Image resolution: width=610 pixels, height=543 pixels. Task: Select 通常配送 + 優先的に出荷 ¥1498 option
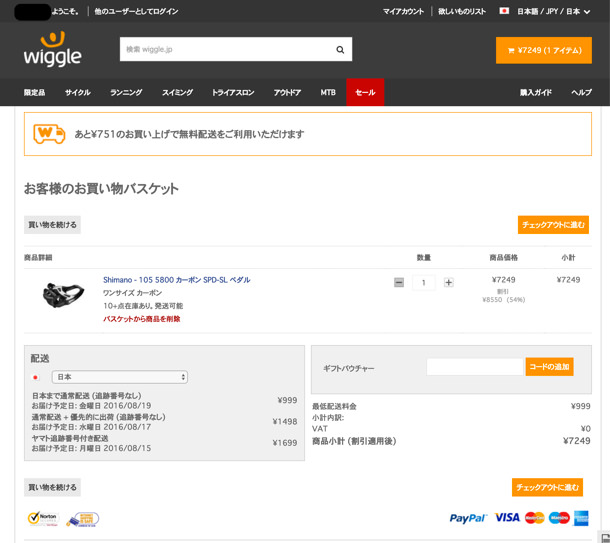click(x=164, y=422)
